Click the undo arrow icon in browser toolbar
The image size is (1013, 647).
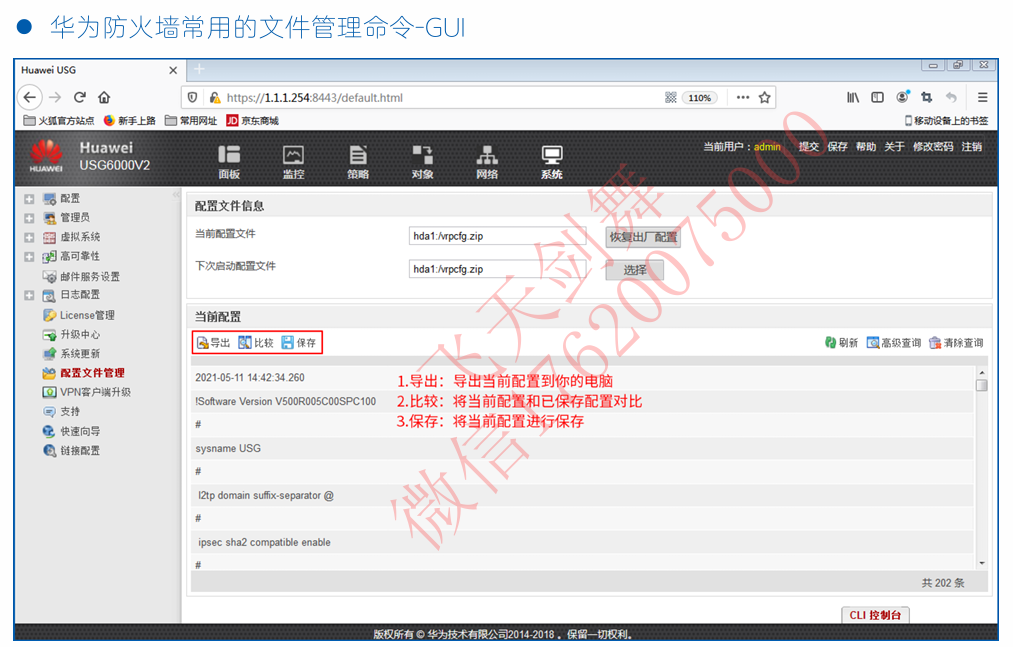[951, 98]
